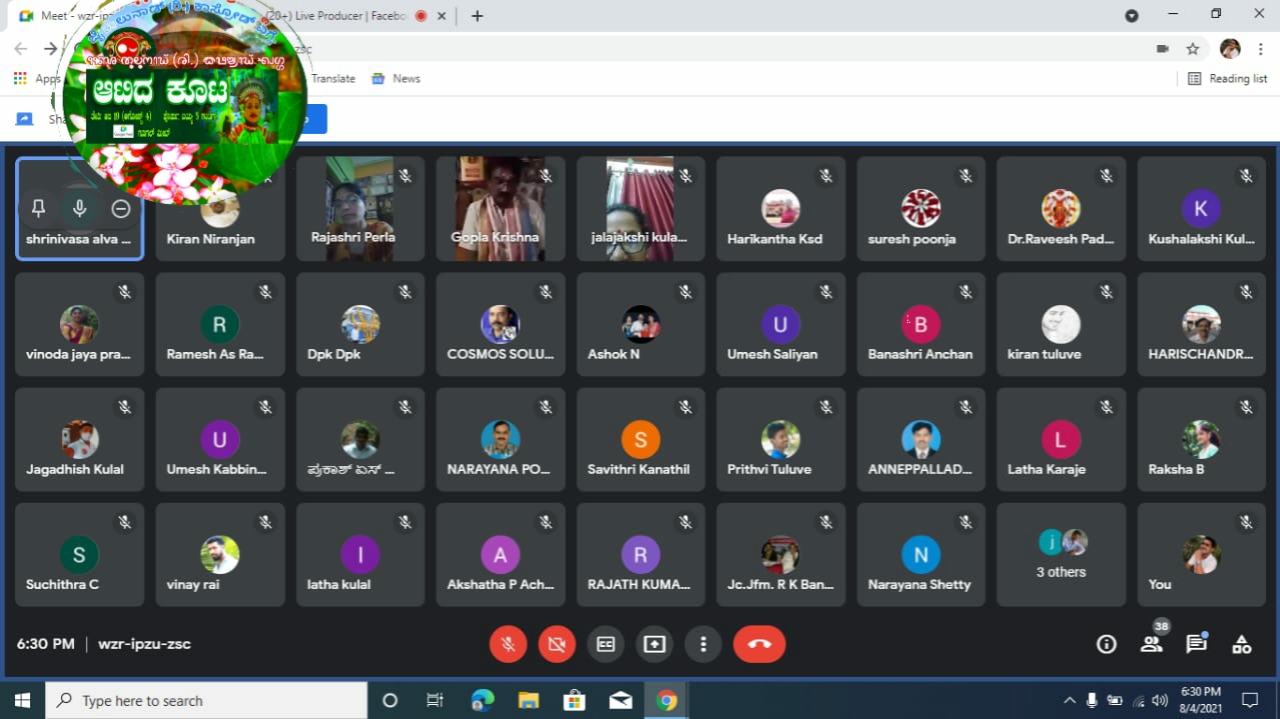Screen dimensions: 1280x719
Task: Click the Banashri Anchan participant tile
Action: [x=921, y=325]
